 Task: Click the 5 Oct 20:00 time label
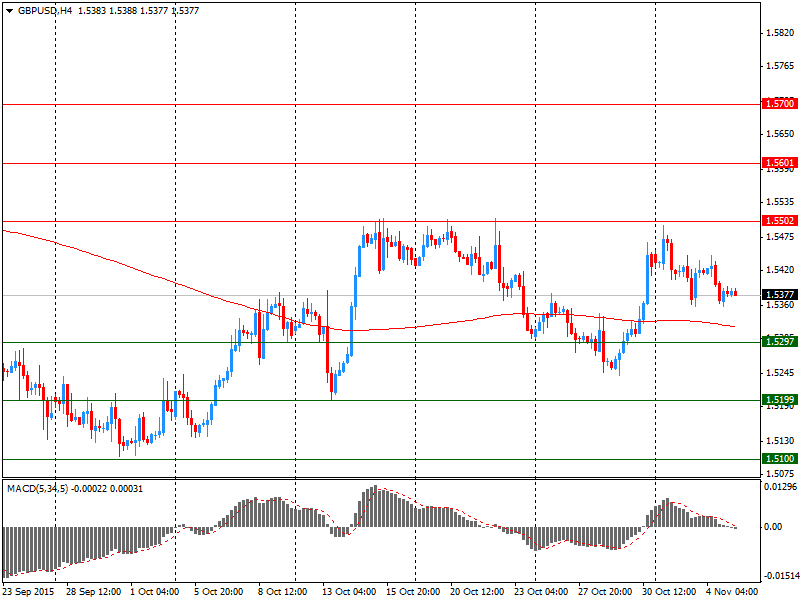218,592
